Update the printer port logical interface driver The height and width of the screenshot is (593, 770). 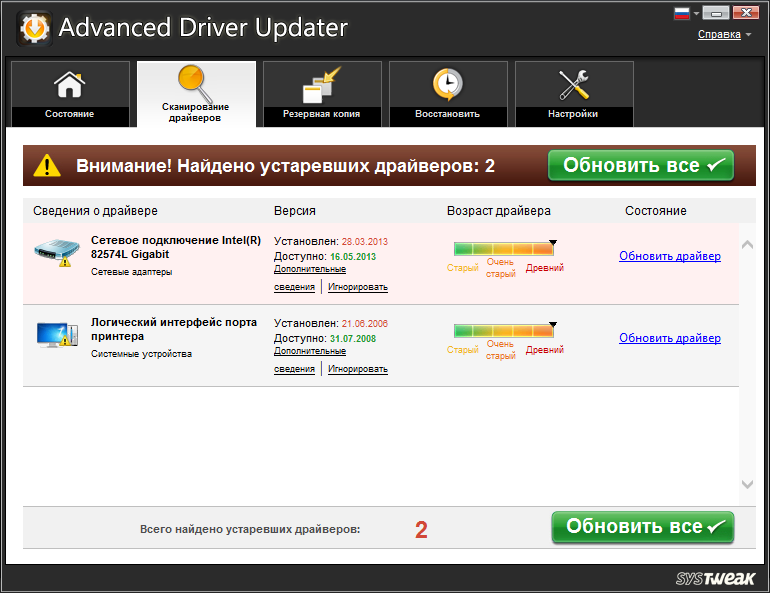[x=670, y=338]
